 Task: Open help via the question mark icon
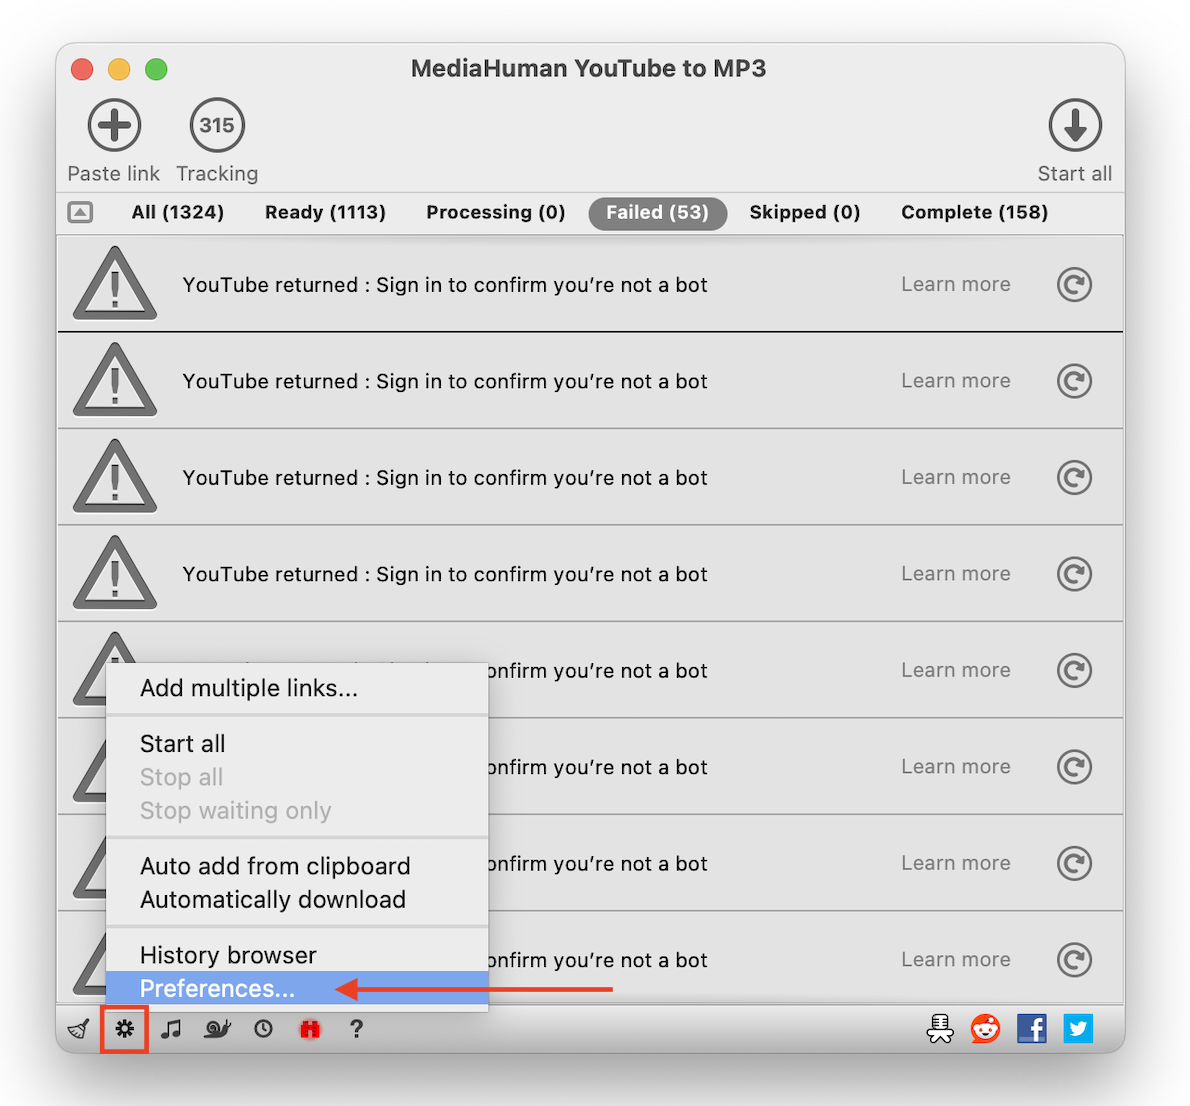pyautogui.click(x=356, y=1029)
